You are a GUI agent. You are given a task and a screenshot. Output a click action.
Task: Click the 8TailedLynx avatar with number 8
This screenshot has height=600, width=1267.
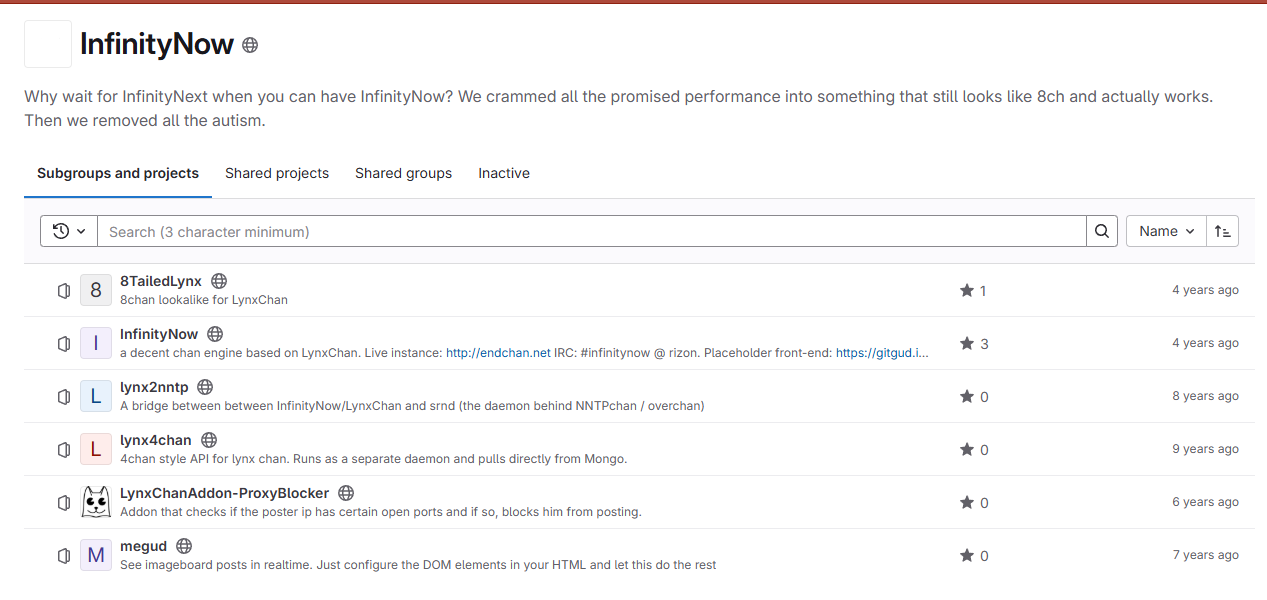96,290
